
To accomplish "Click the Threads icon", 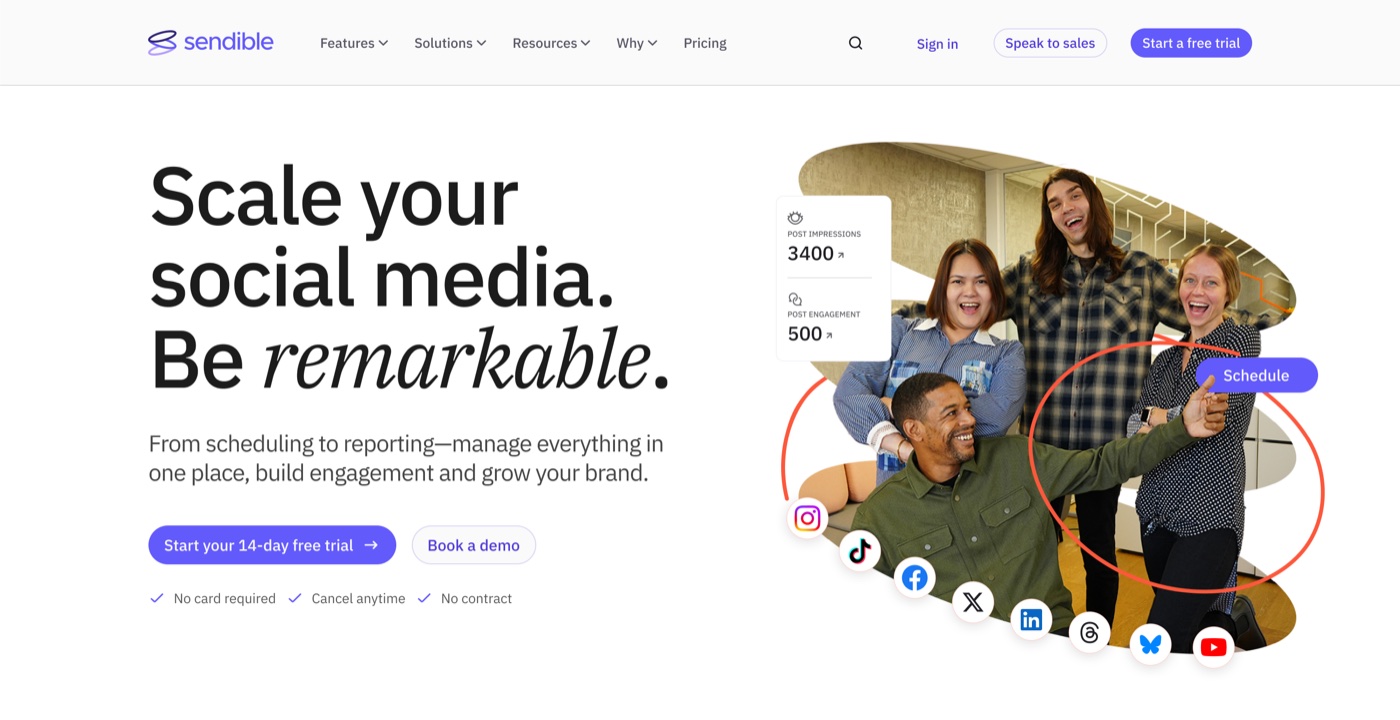I will (x=1090, y=633).
